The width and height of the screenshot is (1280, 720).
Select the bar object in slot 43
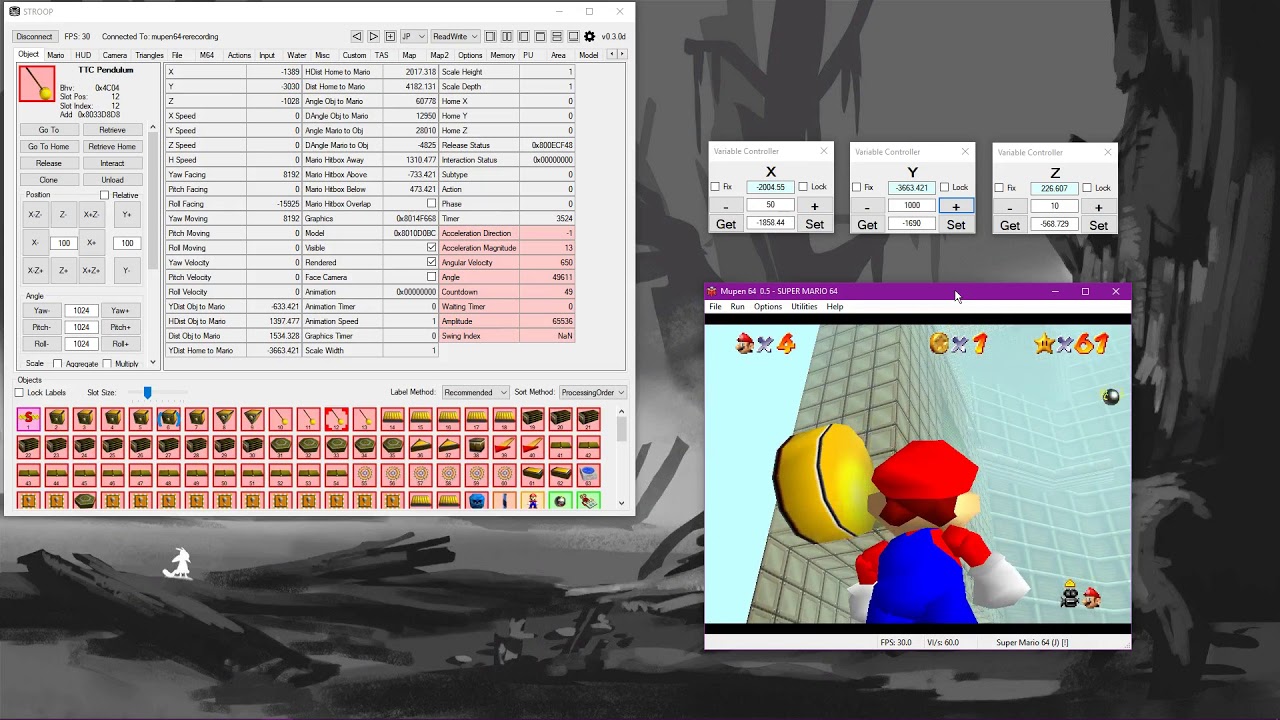29,473
